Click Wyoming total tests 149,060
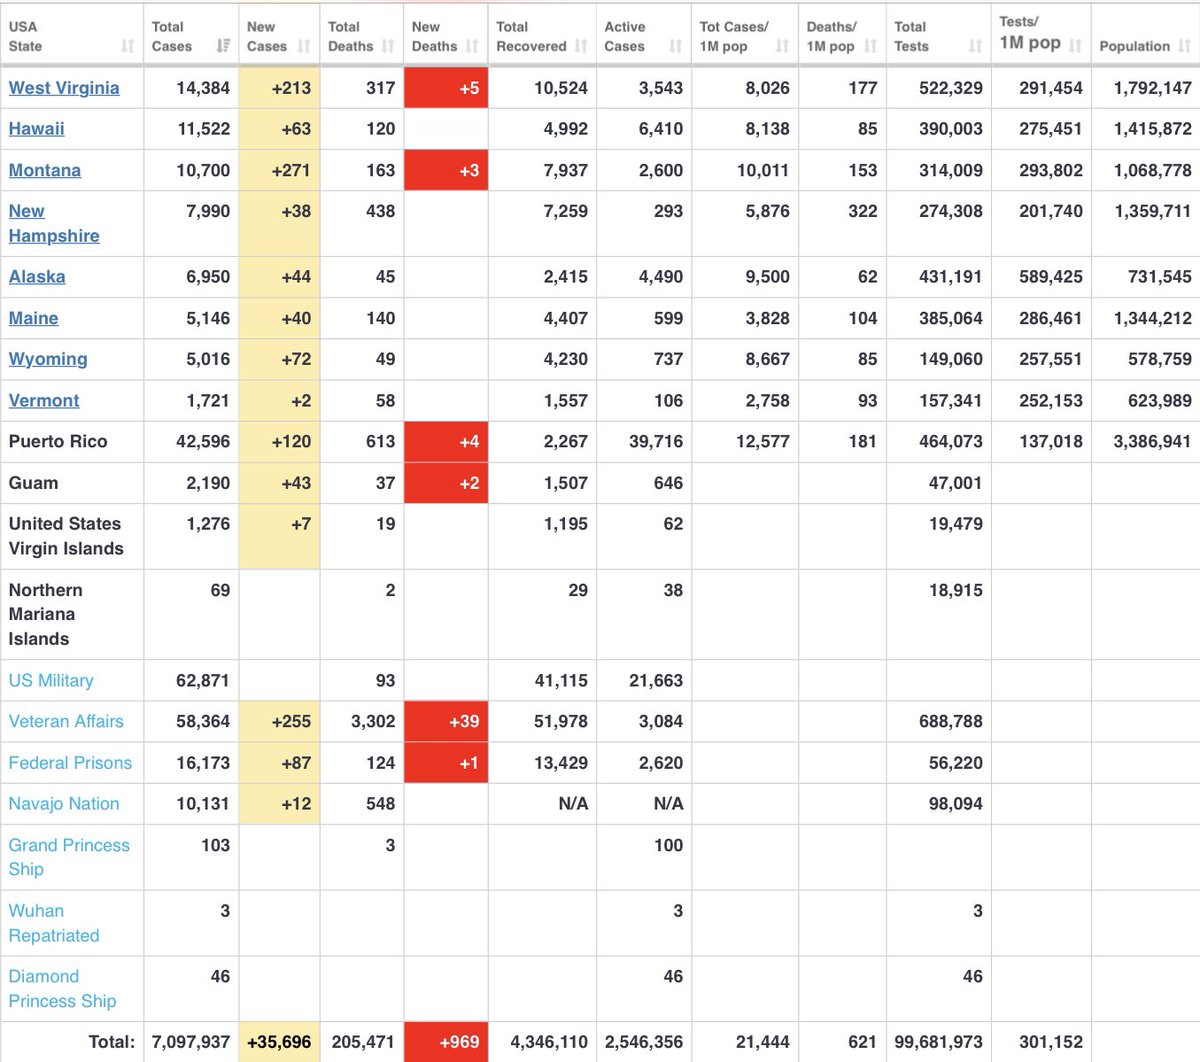Image resolution: width=1200 pixels, height=1062 pixels. [951, 359]
